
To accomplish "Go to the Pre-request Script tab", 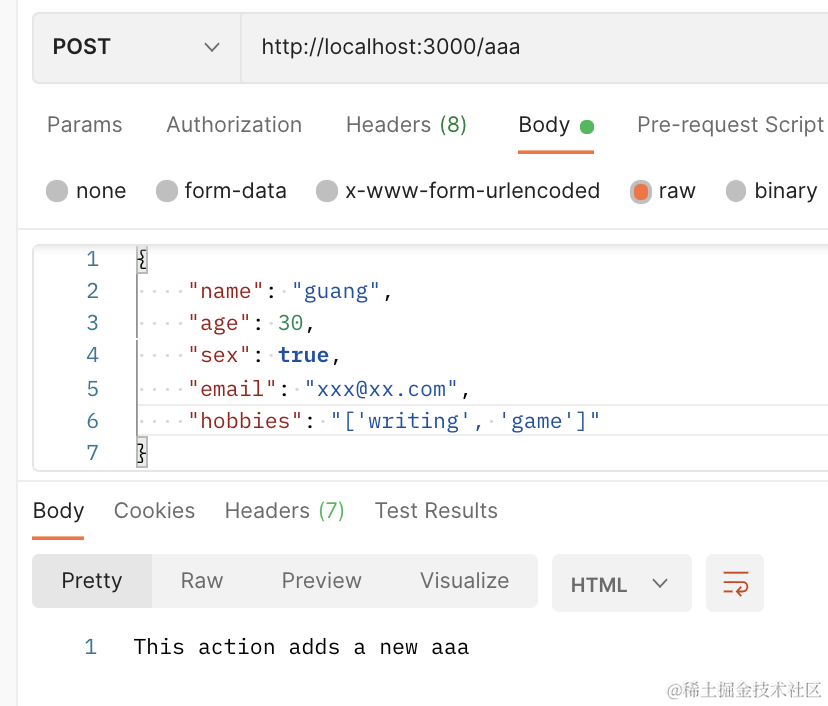I will point(730,125).
